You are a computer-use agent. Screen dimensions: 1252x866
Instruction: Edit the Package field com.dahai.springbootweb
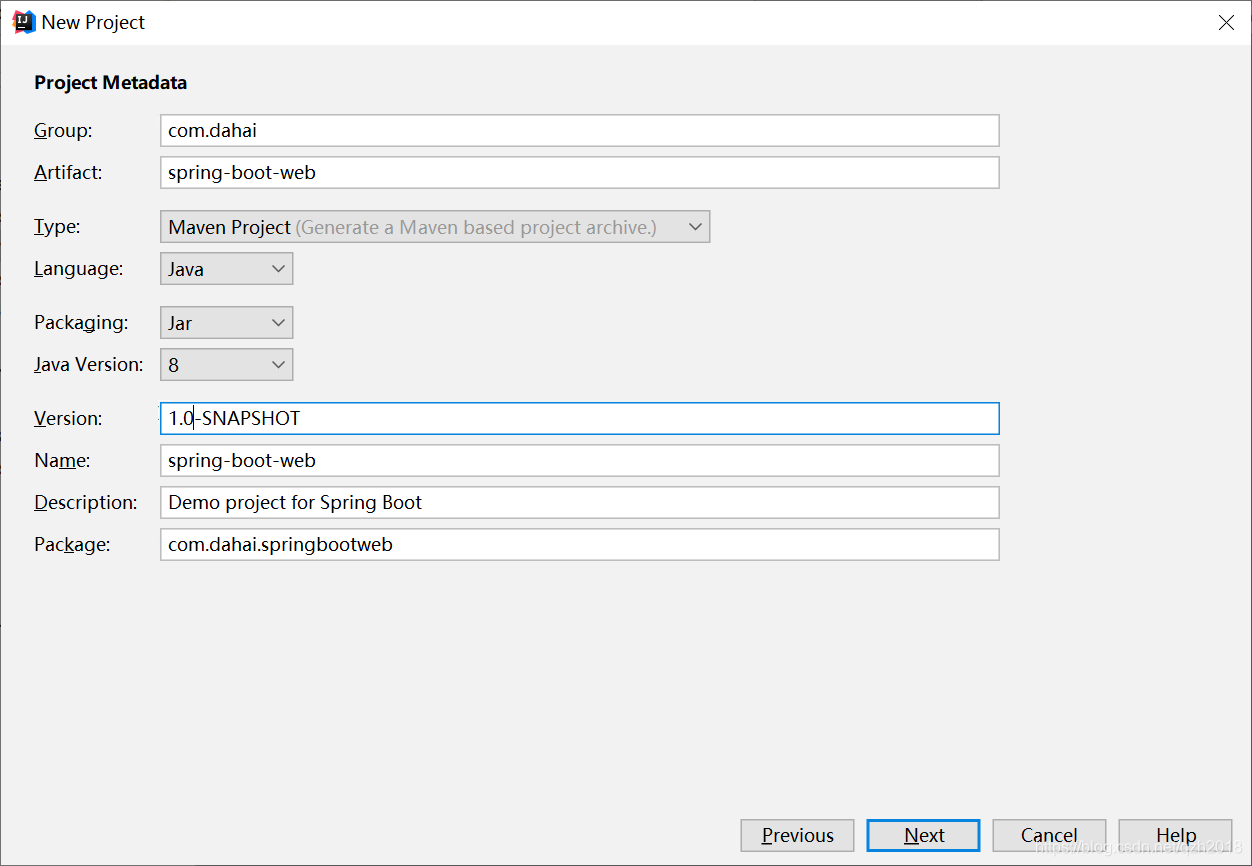tap(579, 544)
